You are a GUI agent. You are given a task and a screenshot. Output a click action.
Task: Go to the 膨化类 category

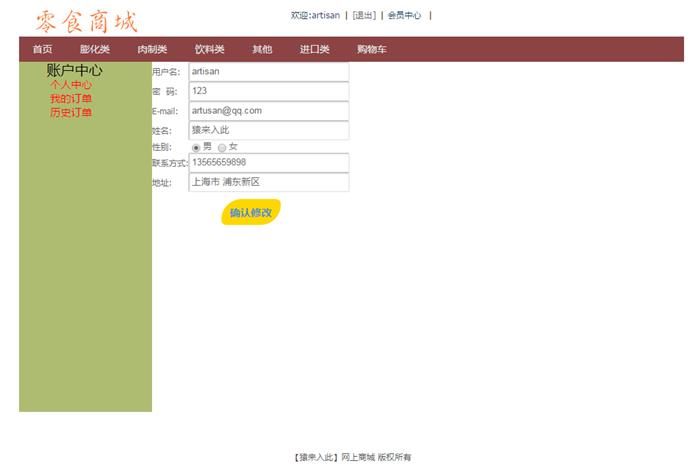[x=95, y=50]
